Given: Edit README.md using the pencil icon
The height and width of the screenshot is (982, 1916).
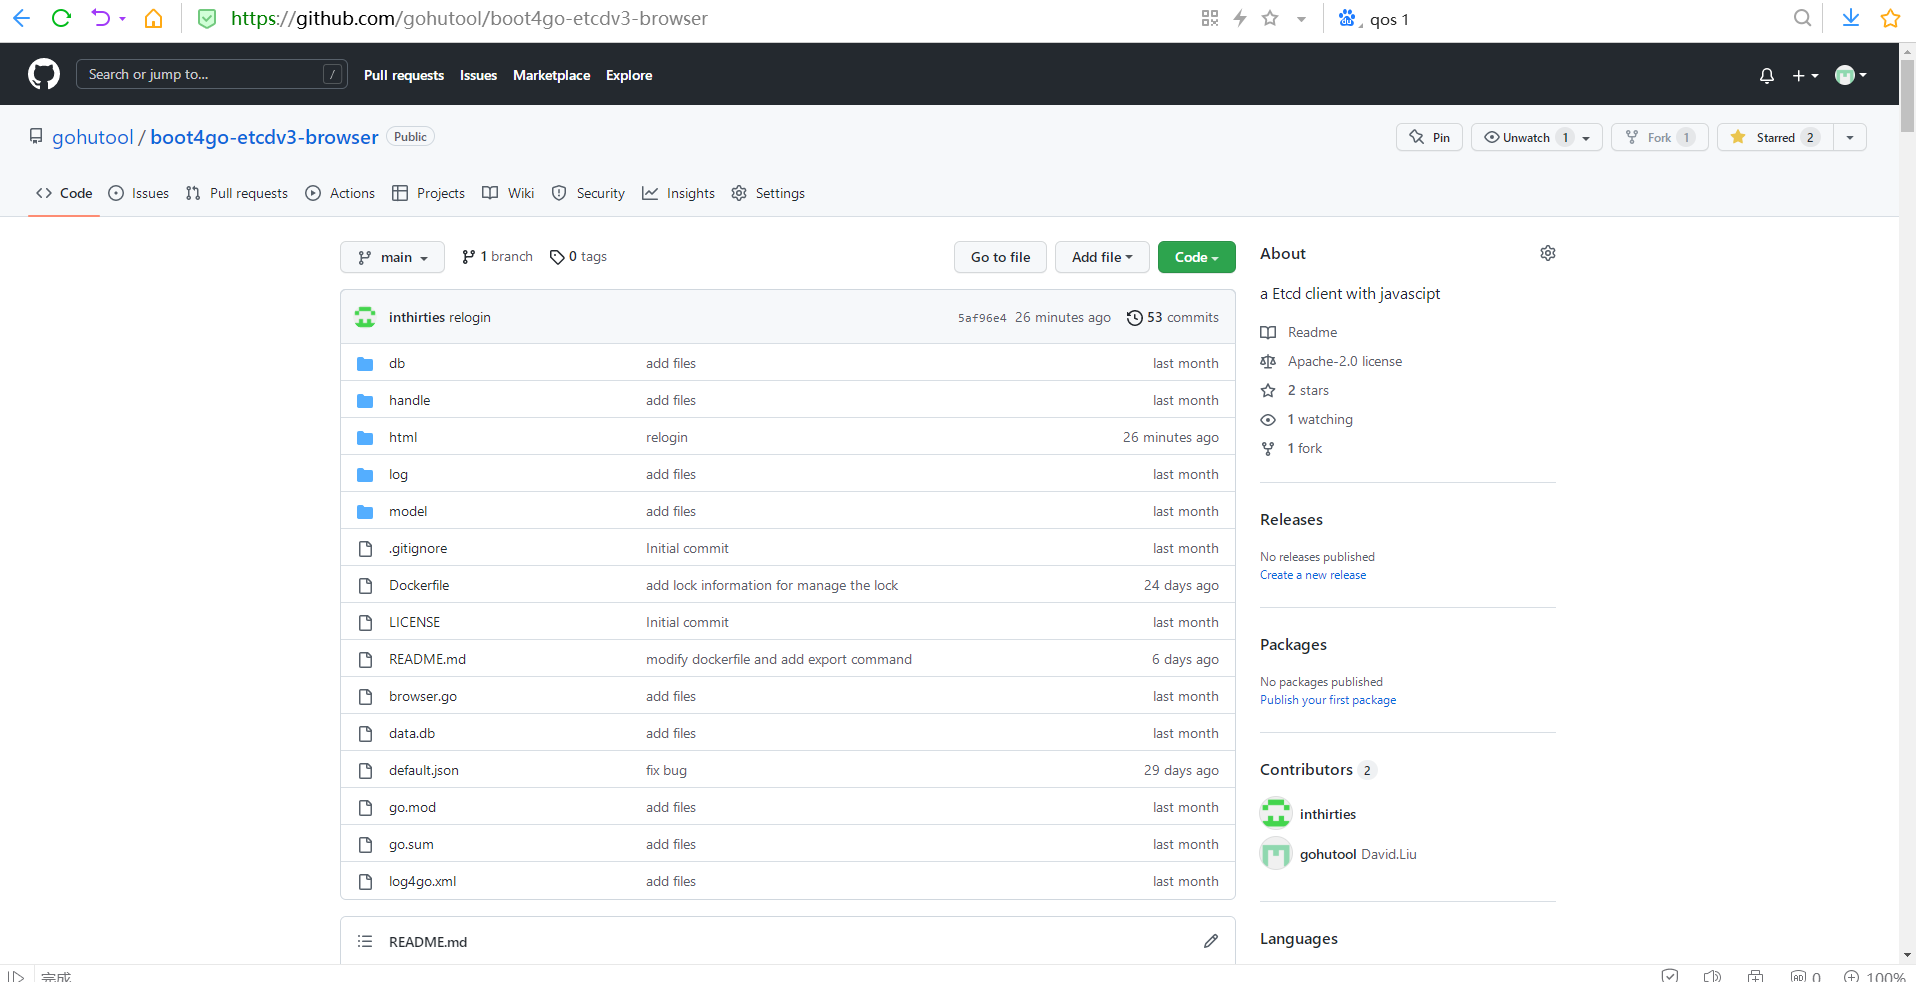Looking at the screenshot, I should pos(1210,941).
